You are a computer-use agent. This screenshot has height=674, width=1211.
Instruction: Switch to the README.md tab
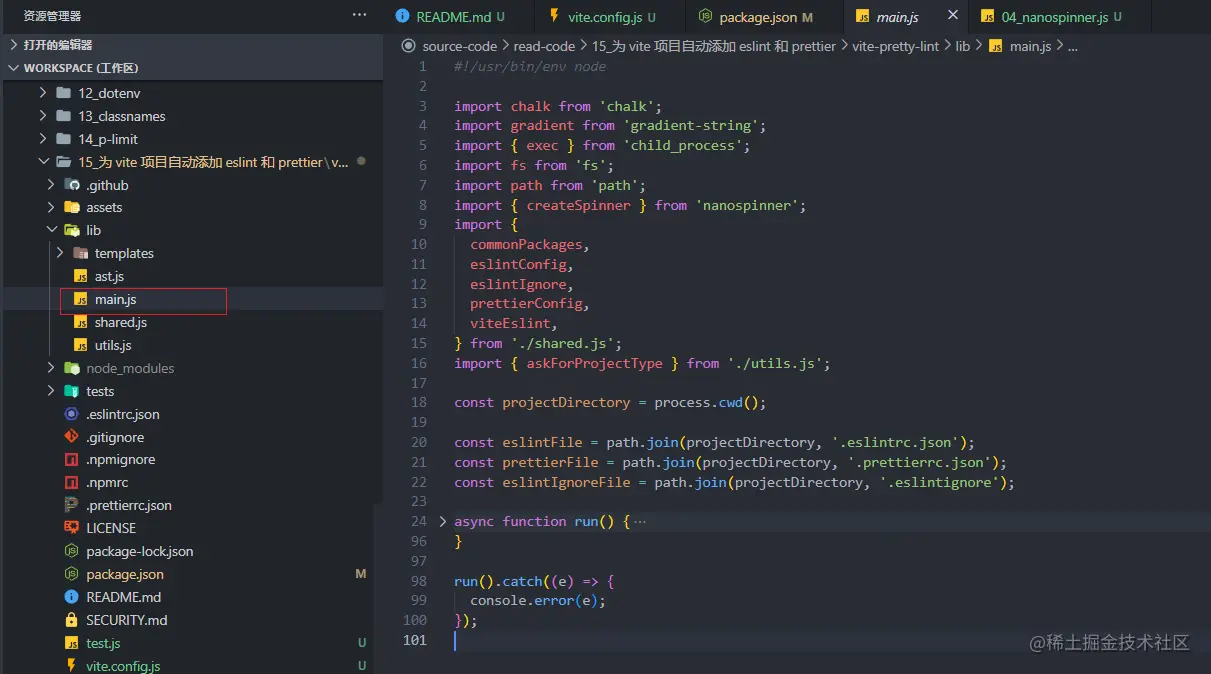(455, 16)
